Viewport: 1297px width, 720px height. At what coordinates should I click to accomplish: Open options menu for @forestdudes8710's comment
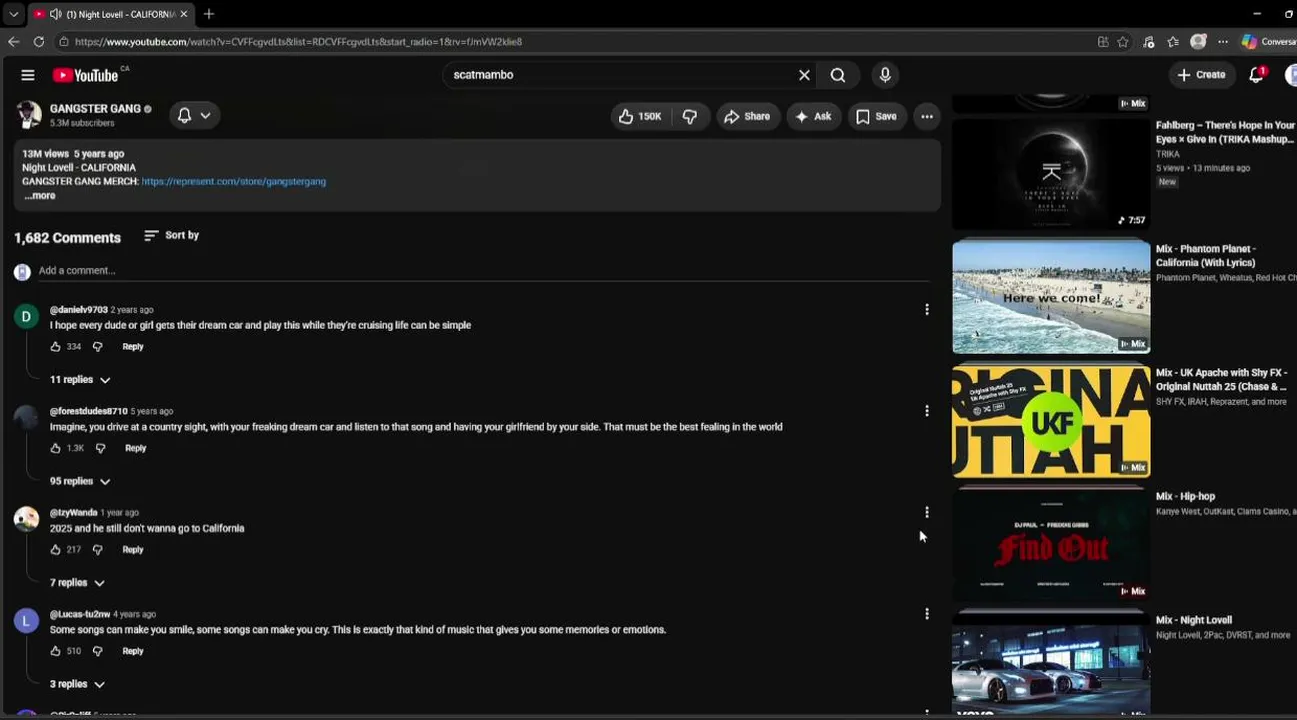click(927, 411)
